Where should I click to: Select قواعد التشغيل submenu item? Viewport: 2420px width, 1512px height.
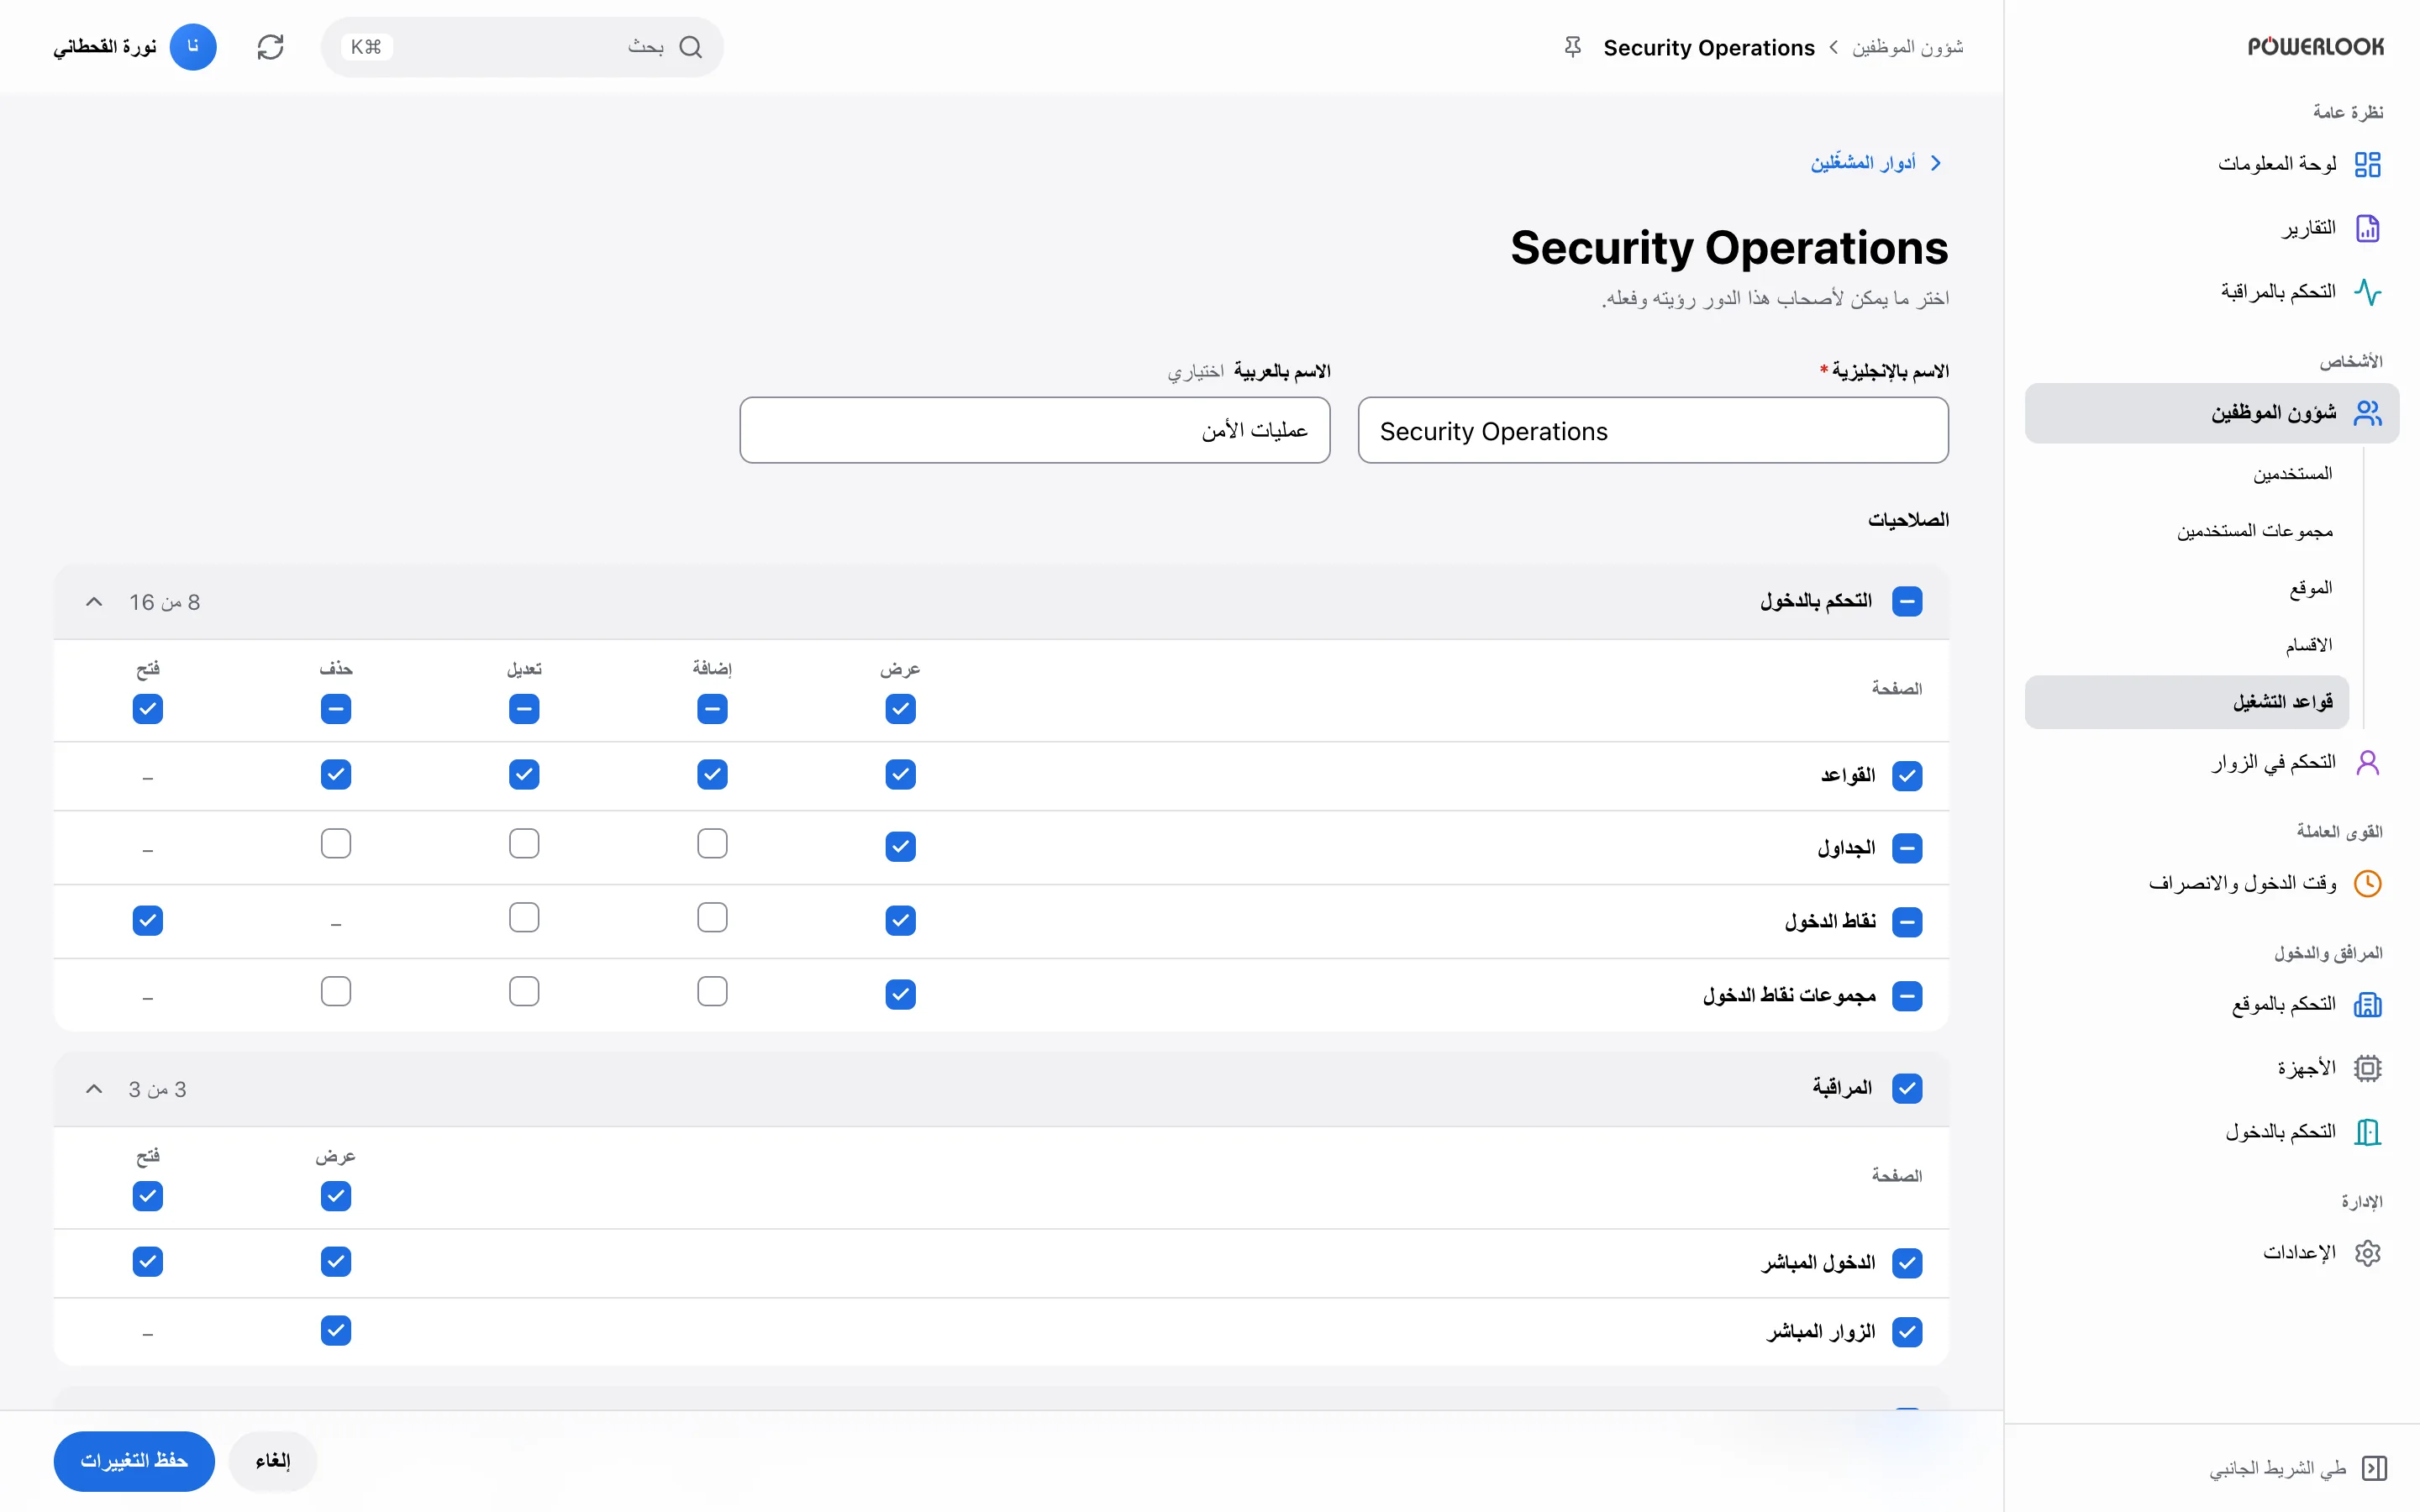coord(2187,702)
